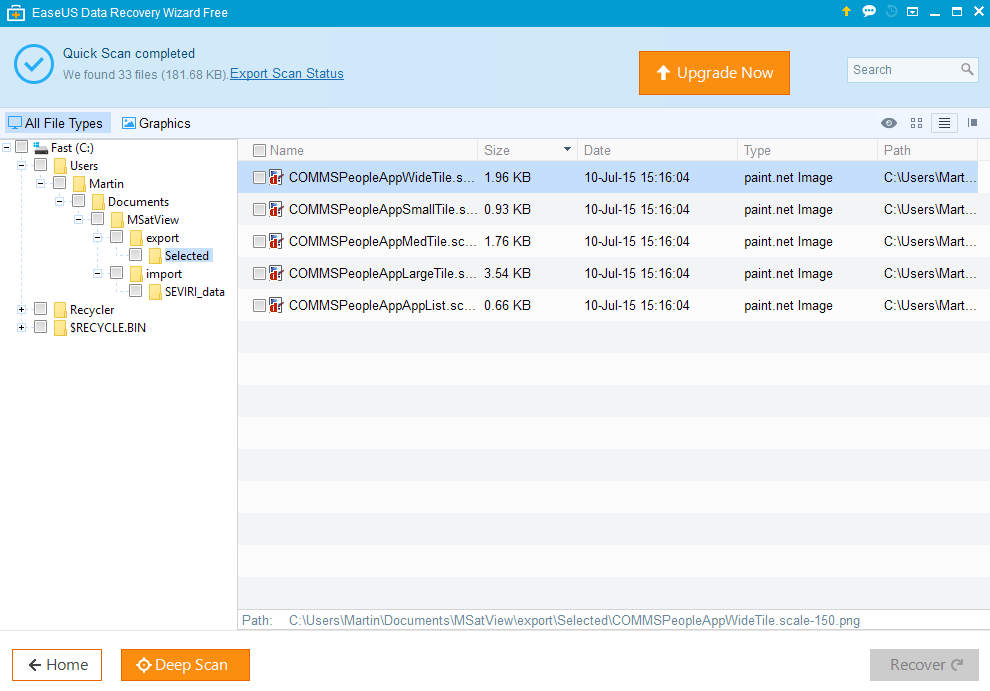990x691 pixels.
Task: Click the import folder icon
Action: (x=136, y=274)
